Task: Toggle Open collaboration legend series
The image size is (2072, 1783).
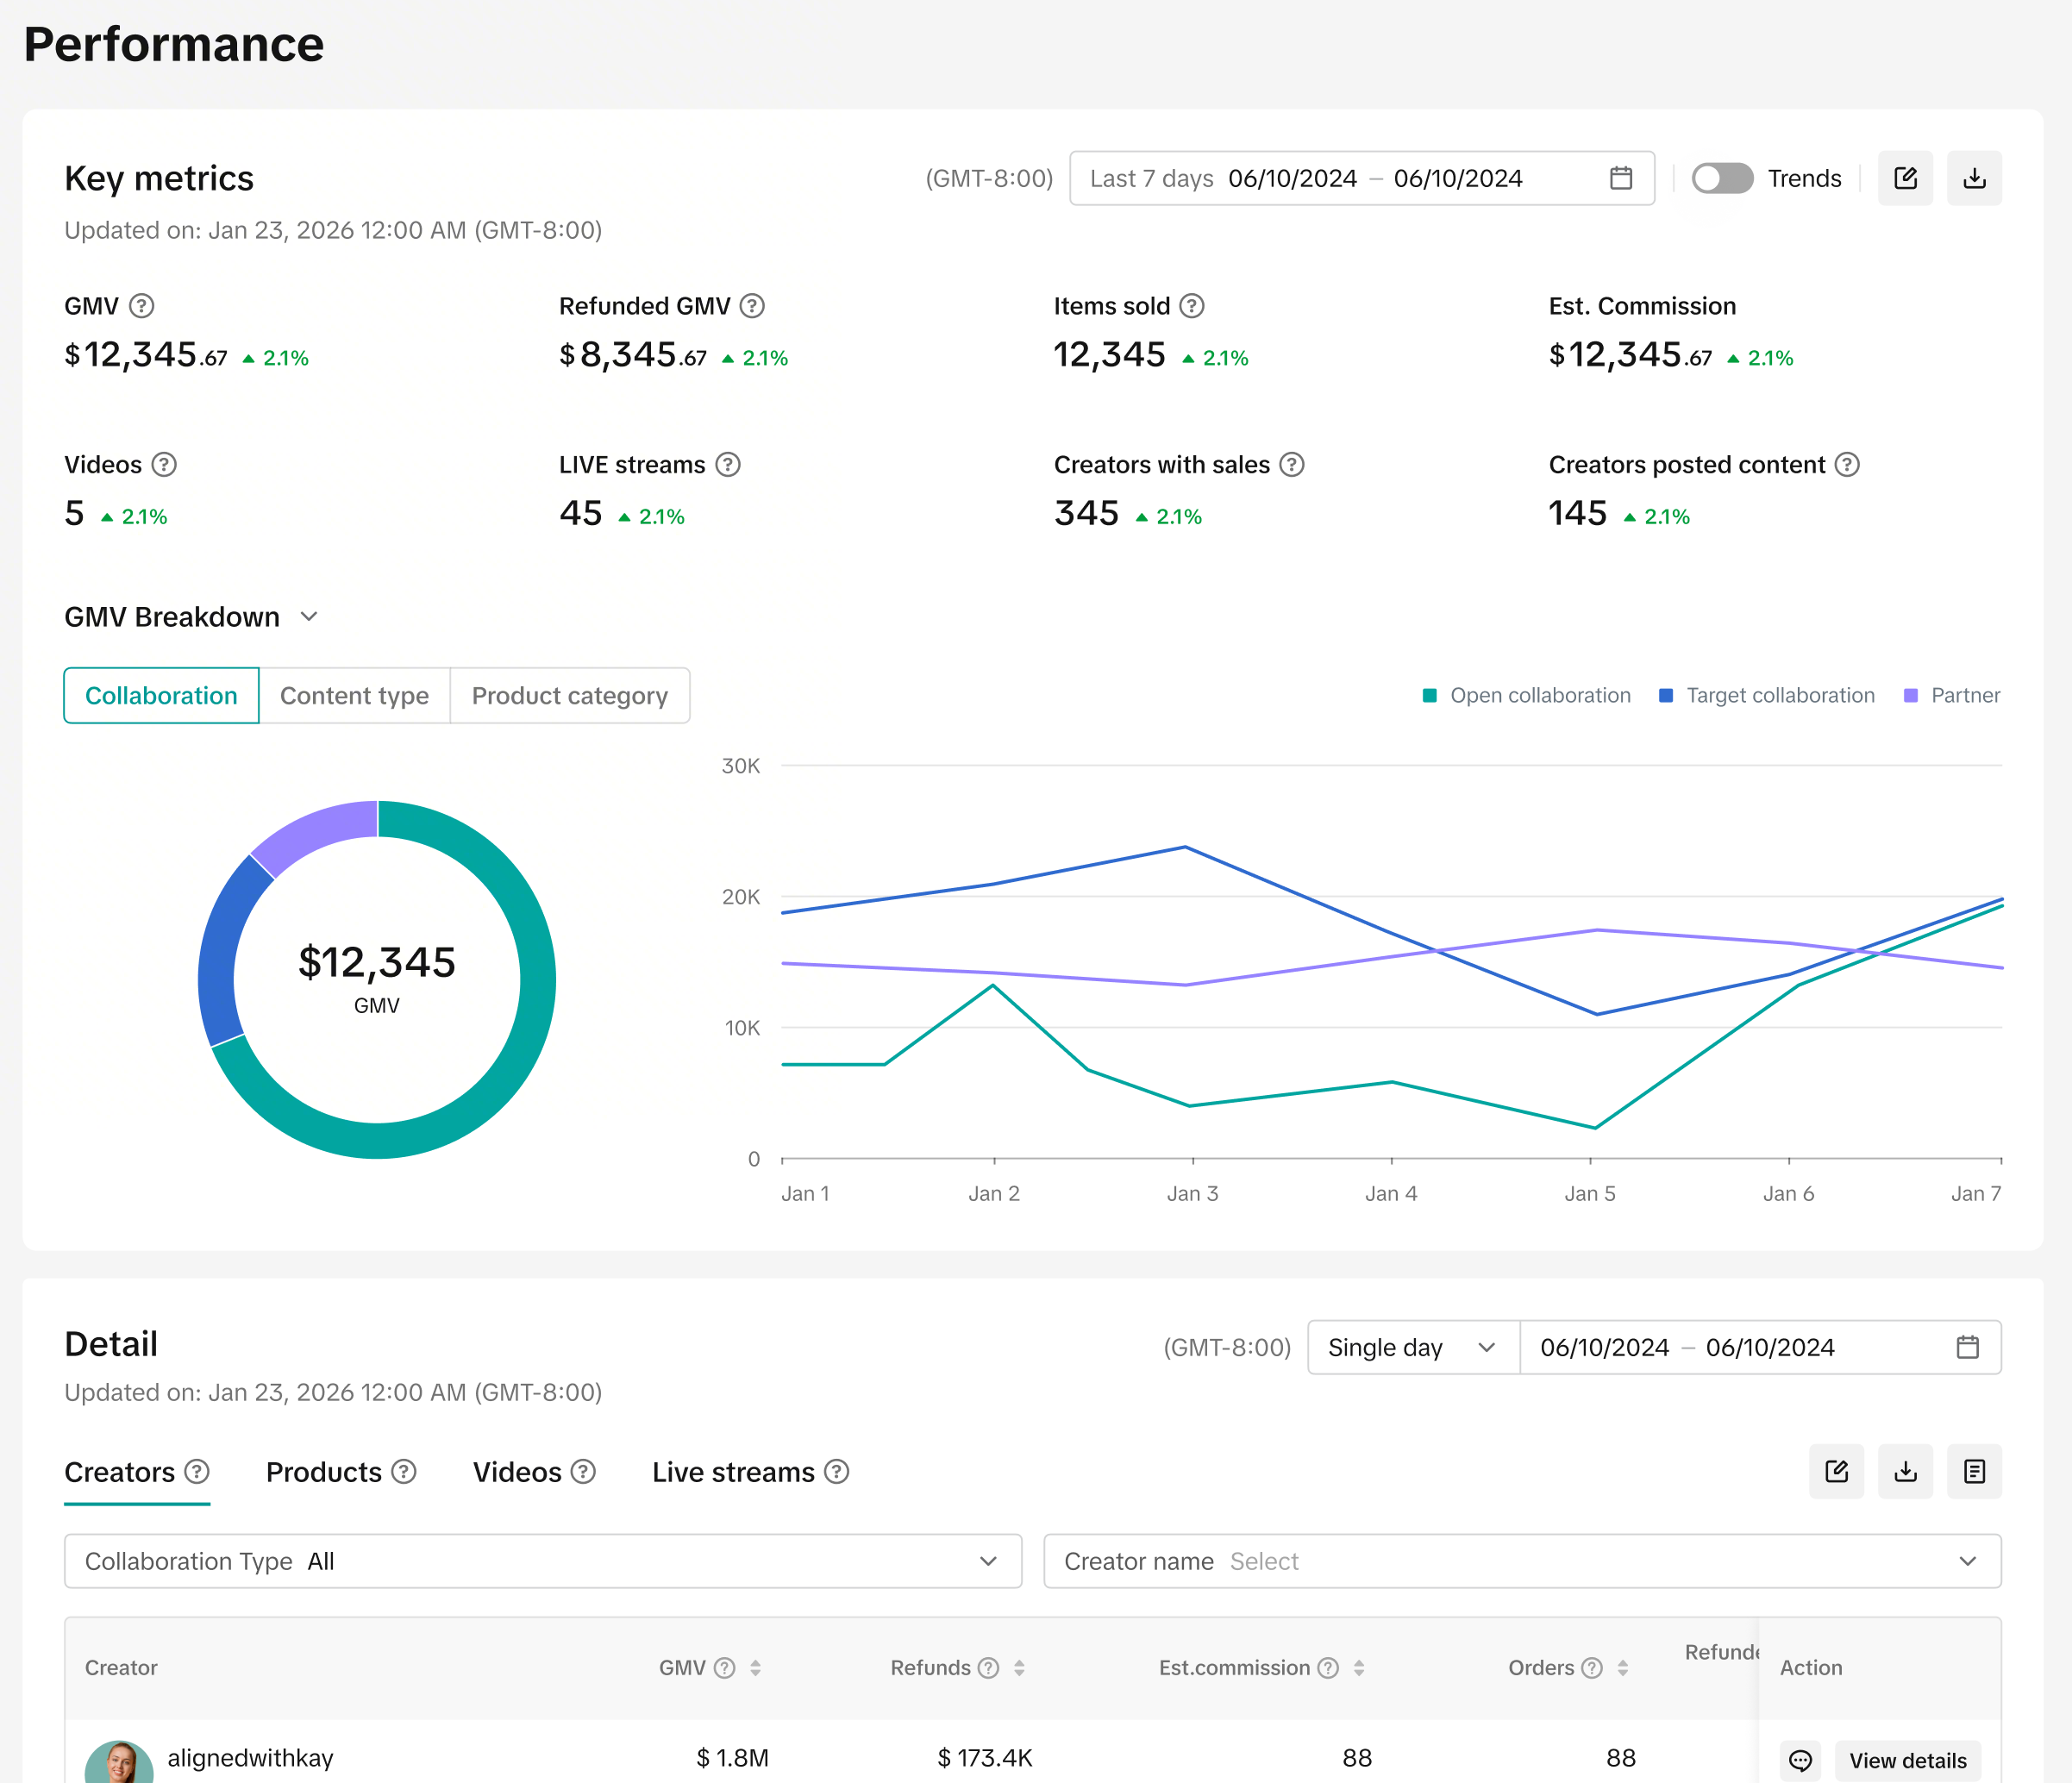Action: tap(1527, 695)
